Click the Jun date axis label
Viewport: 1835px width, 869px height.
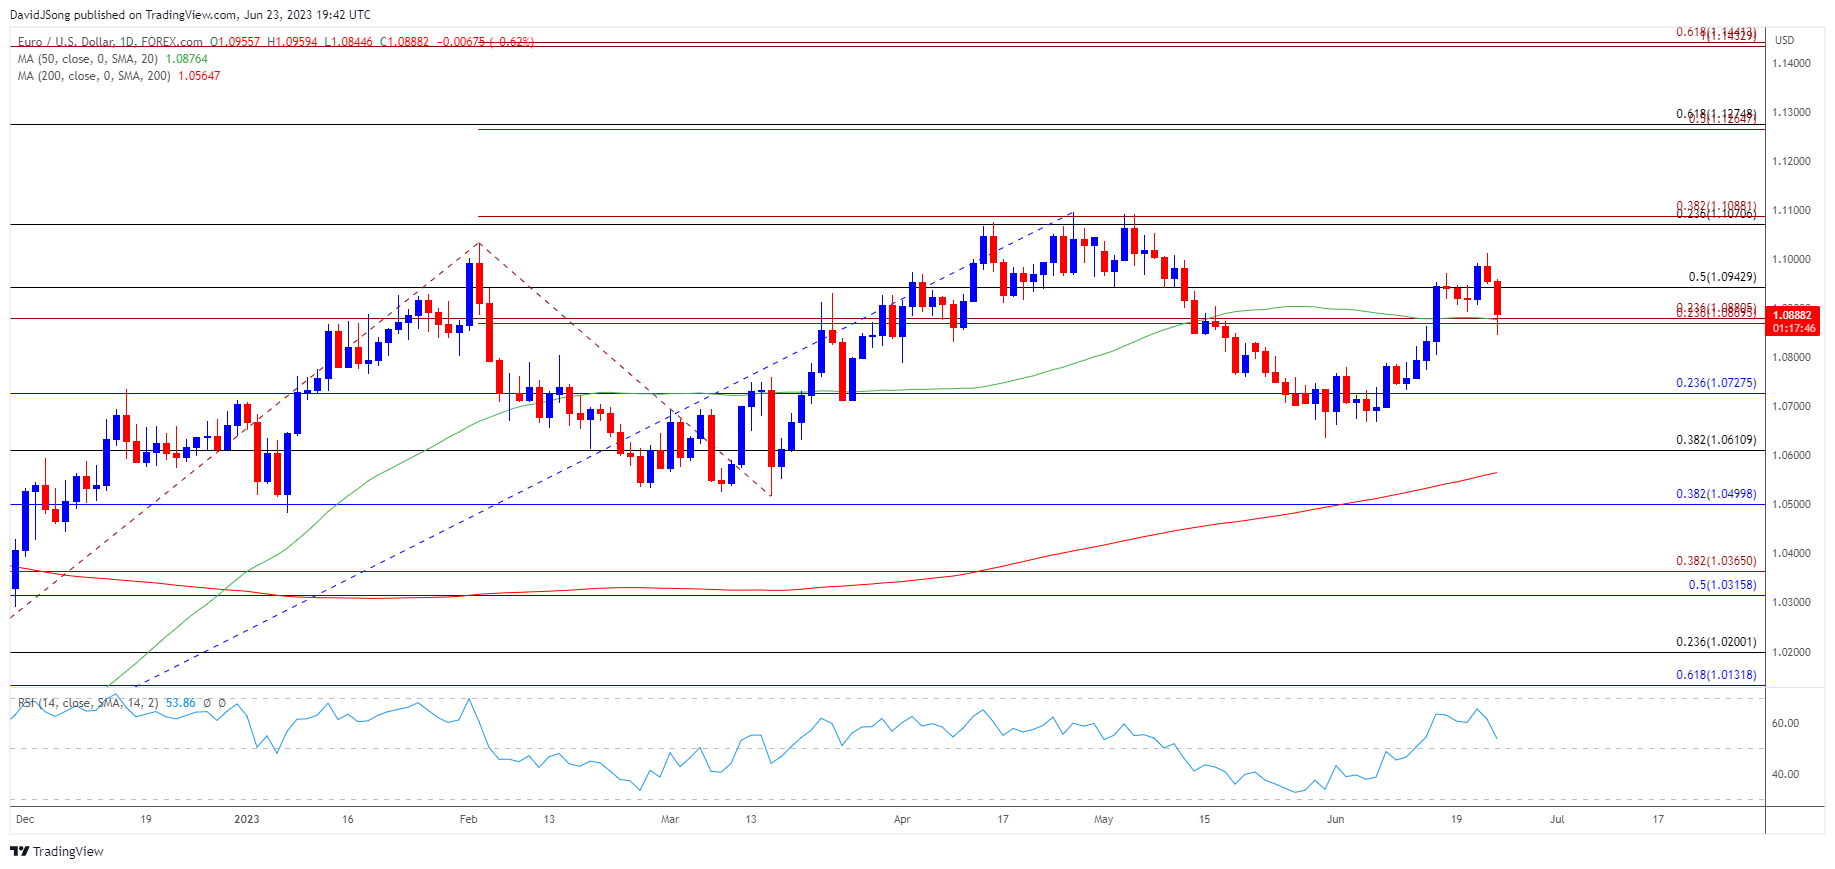click(x=1335, y=819)
